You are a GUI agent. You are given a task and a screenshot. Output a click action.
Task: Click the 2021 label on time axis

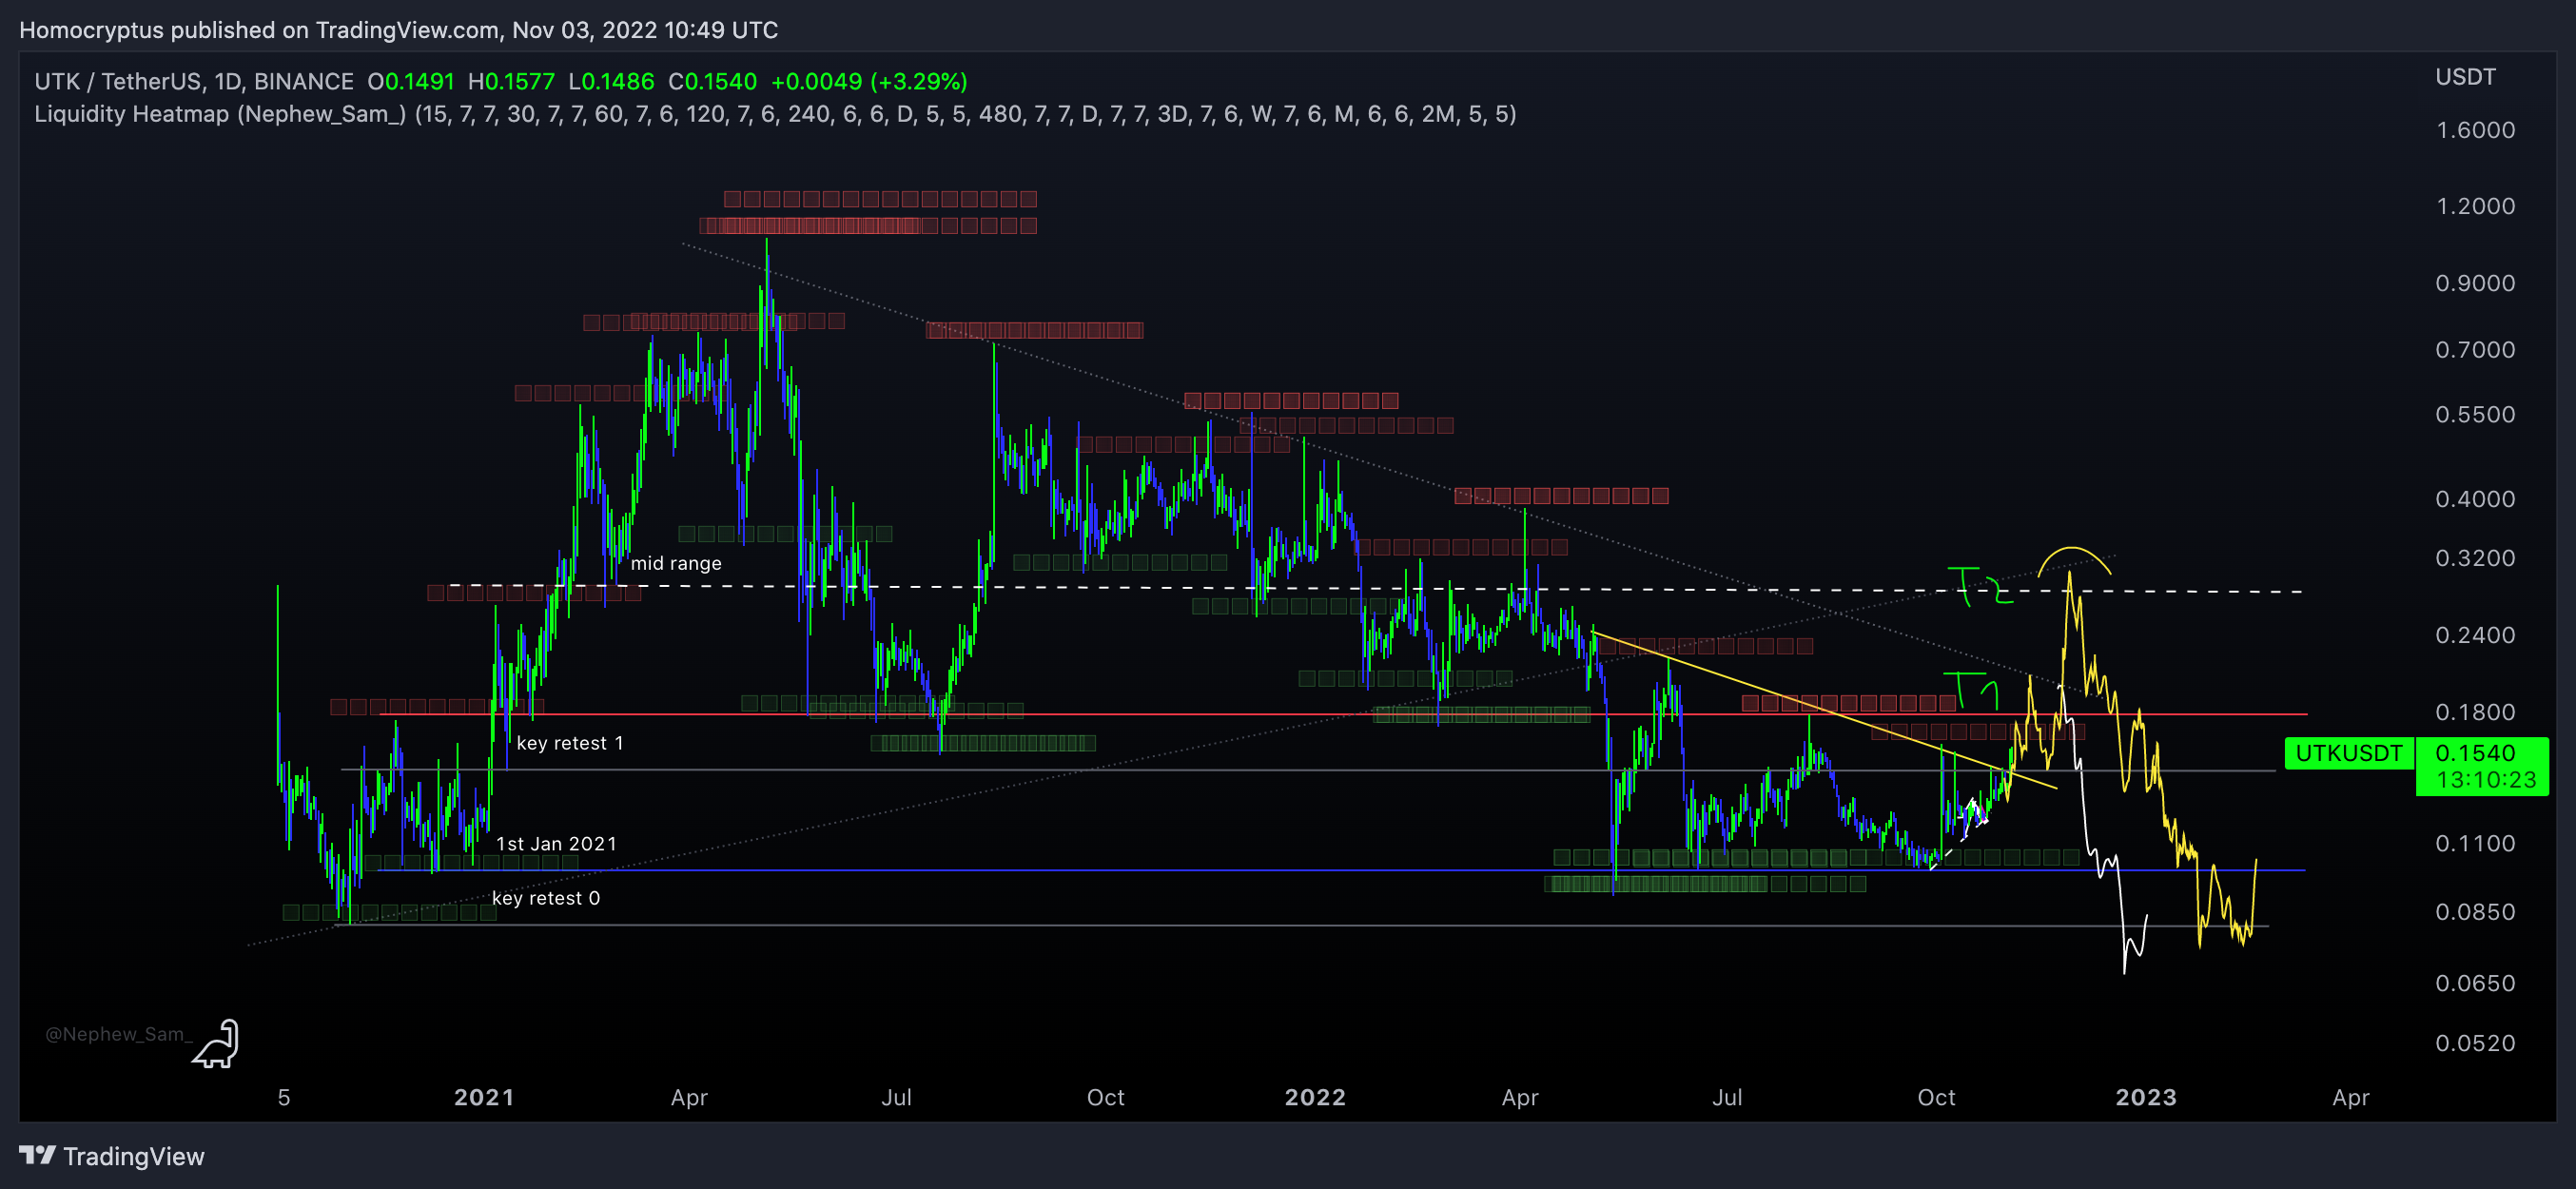(484, 1097)
